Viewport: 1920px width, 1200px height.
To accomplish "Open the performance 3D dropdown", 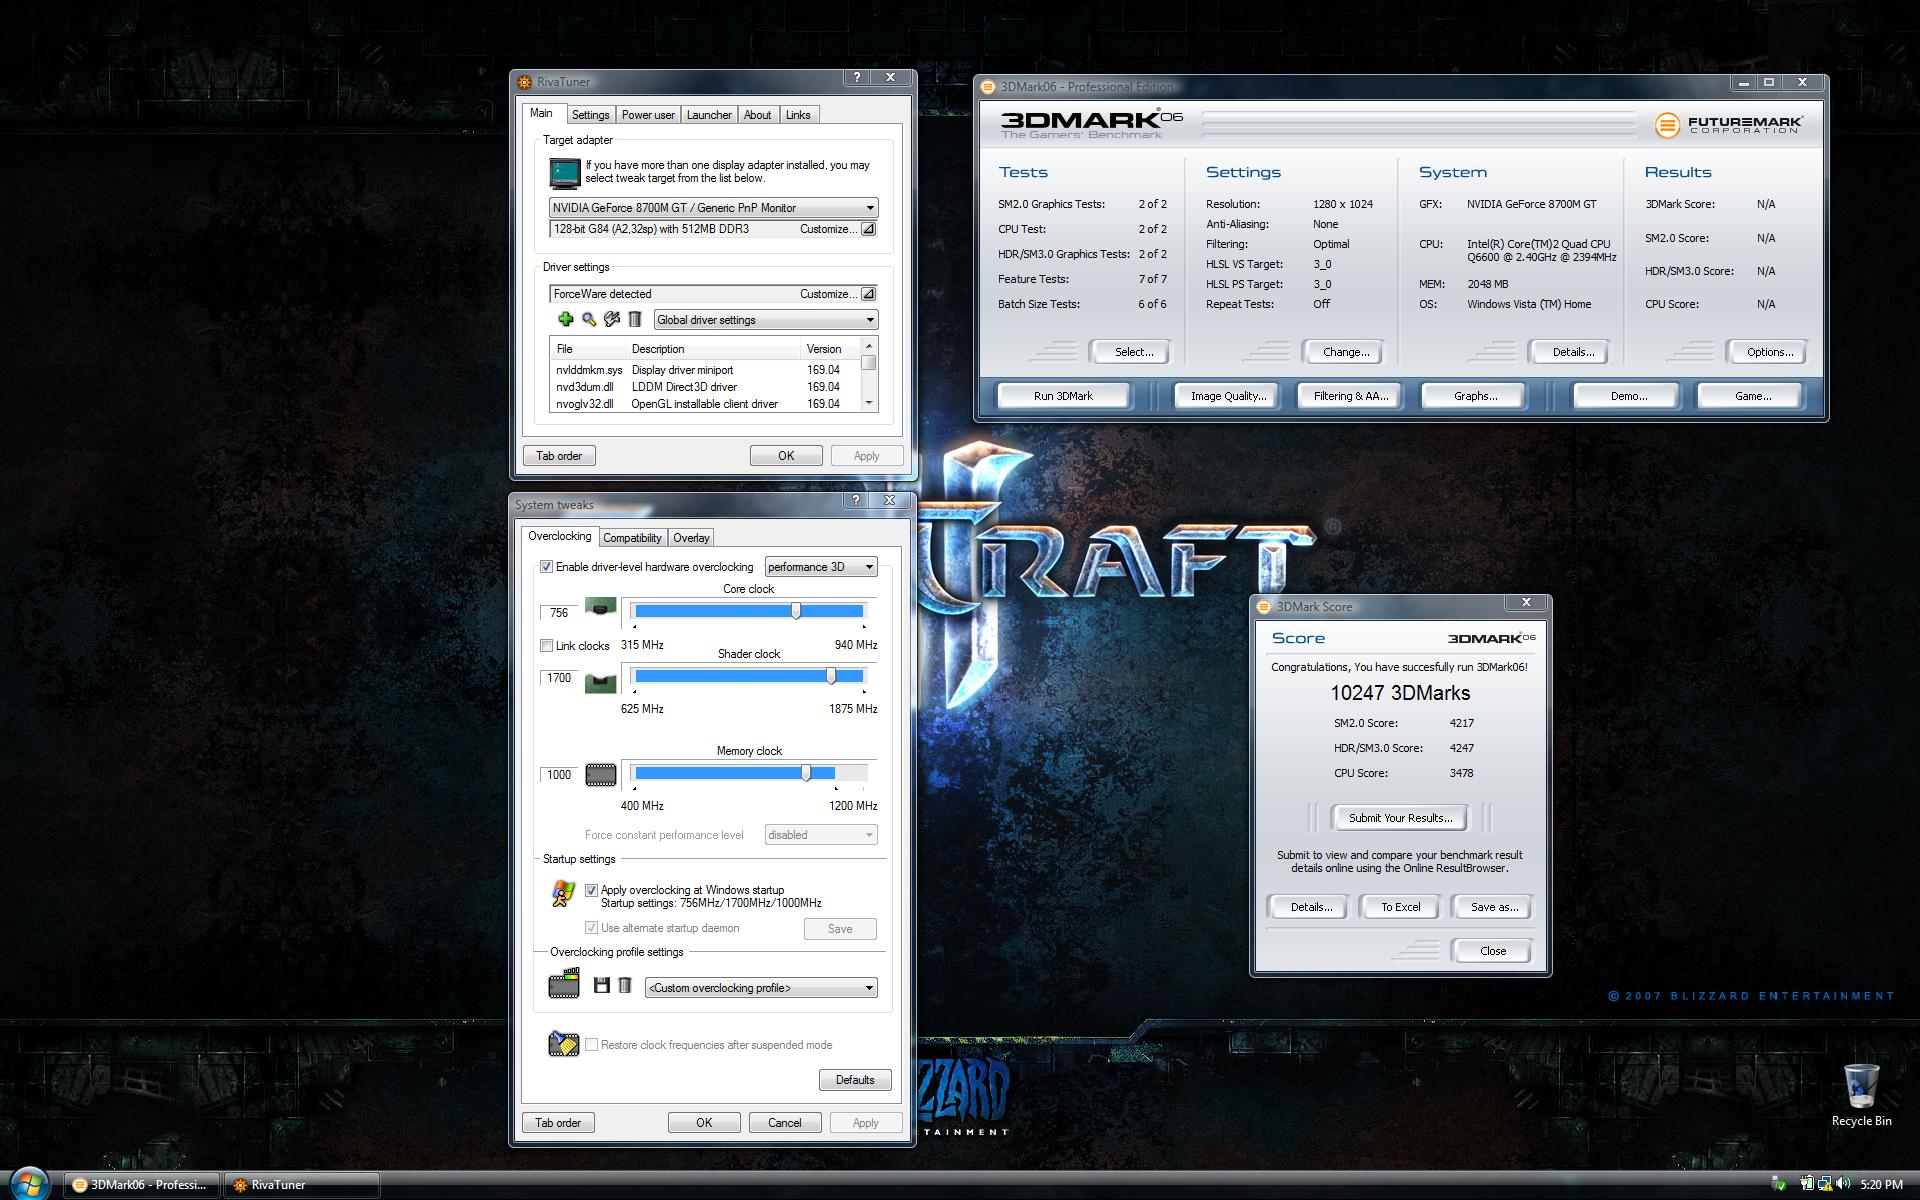I will coord(821,567).
